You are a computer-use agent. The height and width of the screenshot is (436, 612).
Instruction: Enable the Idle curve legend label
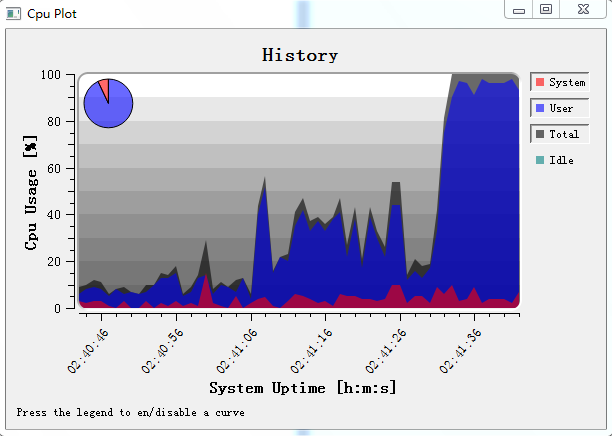(x=562, y=160)
